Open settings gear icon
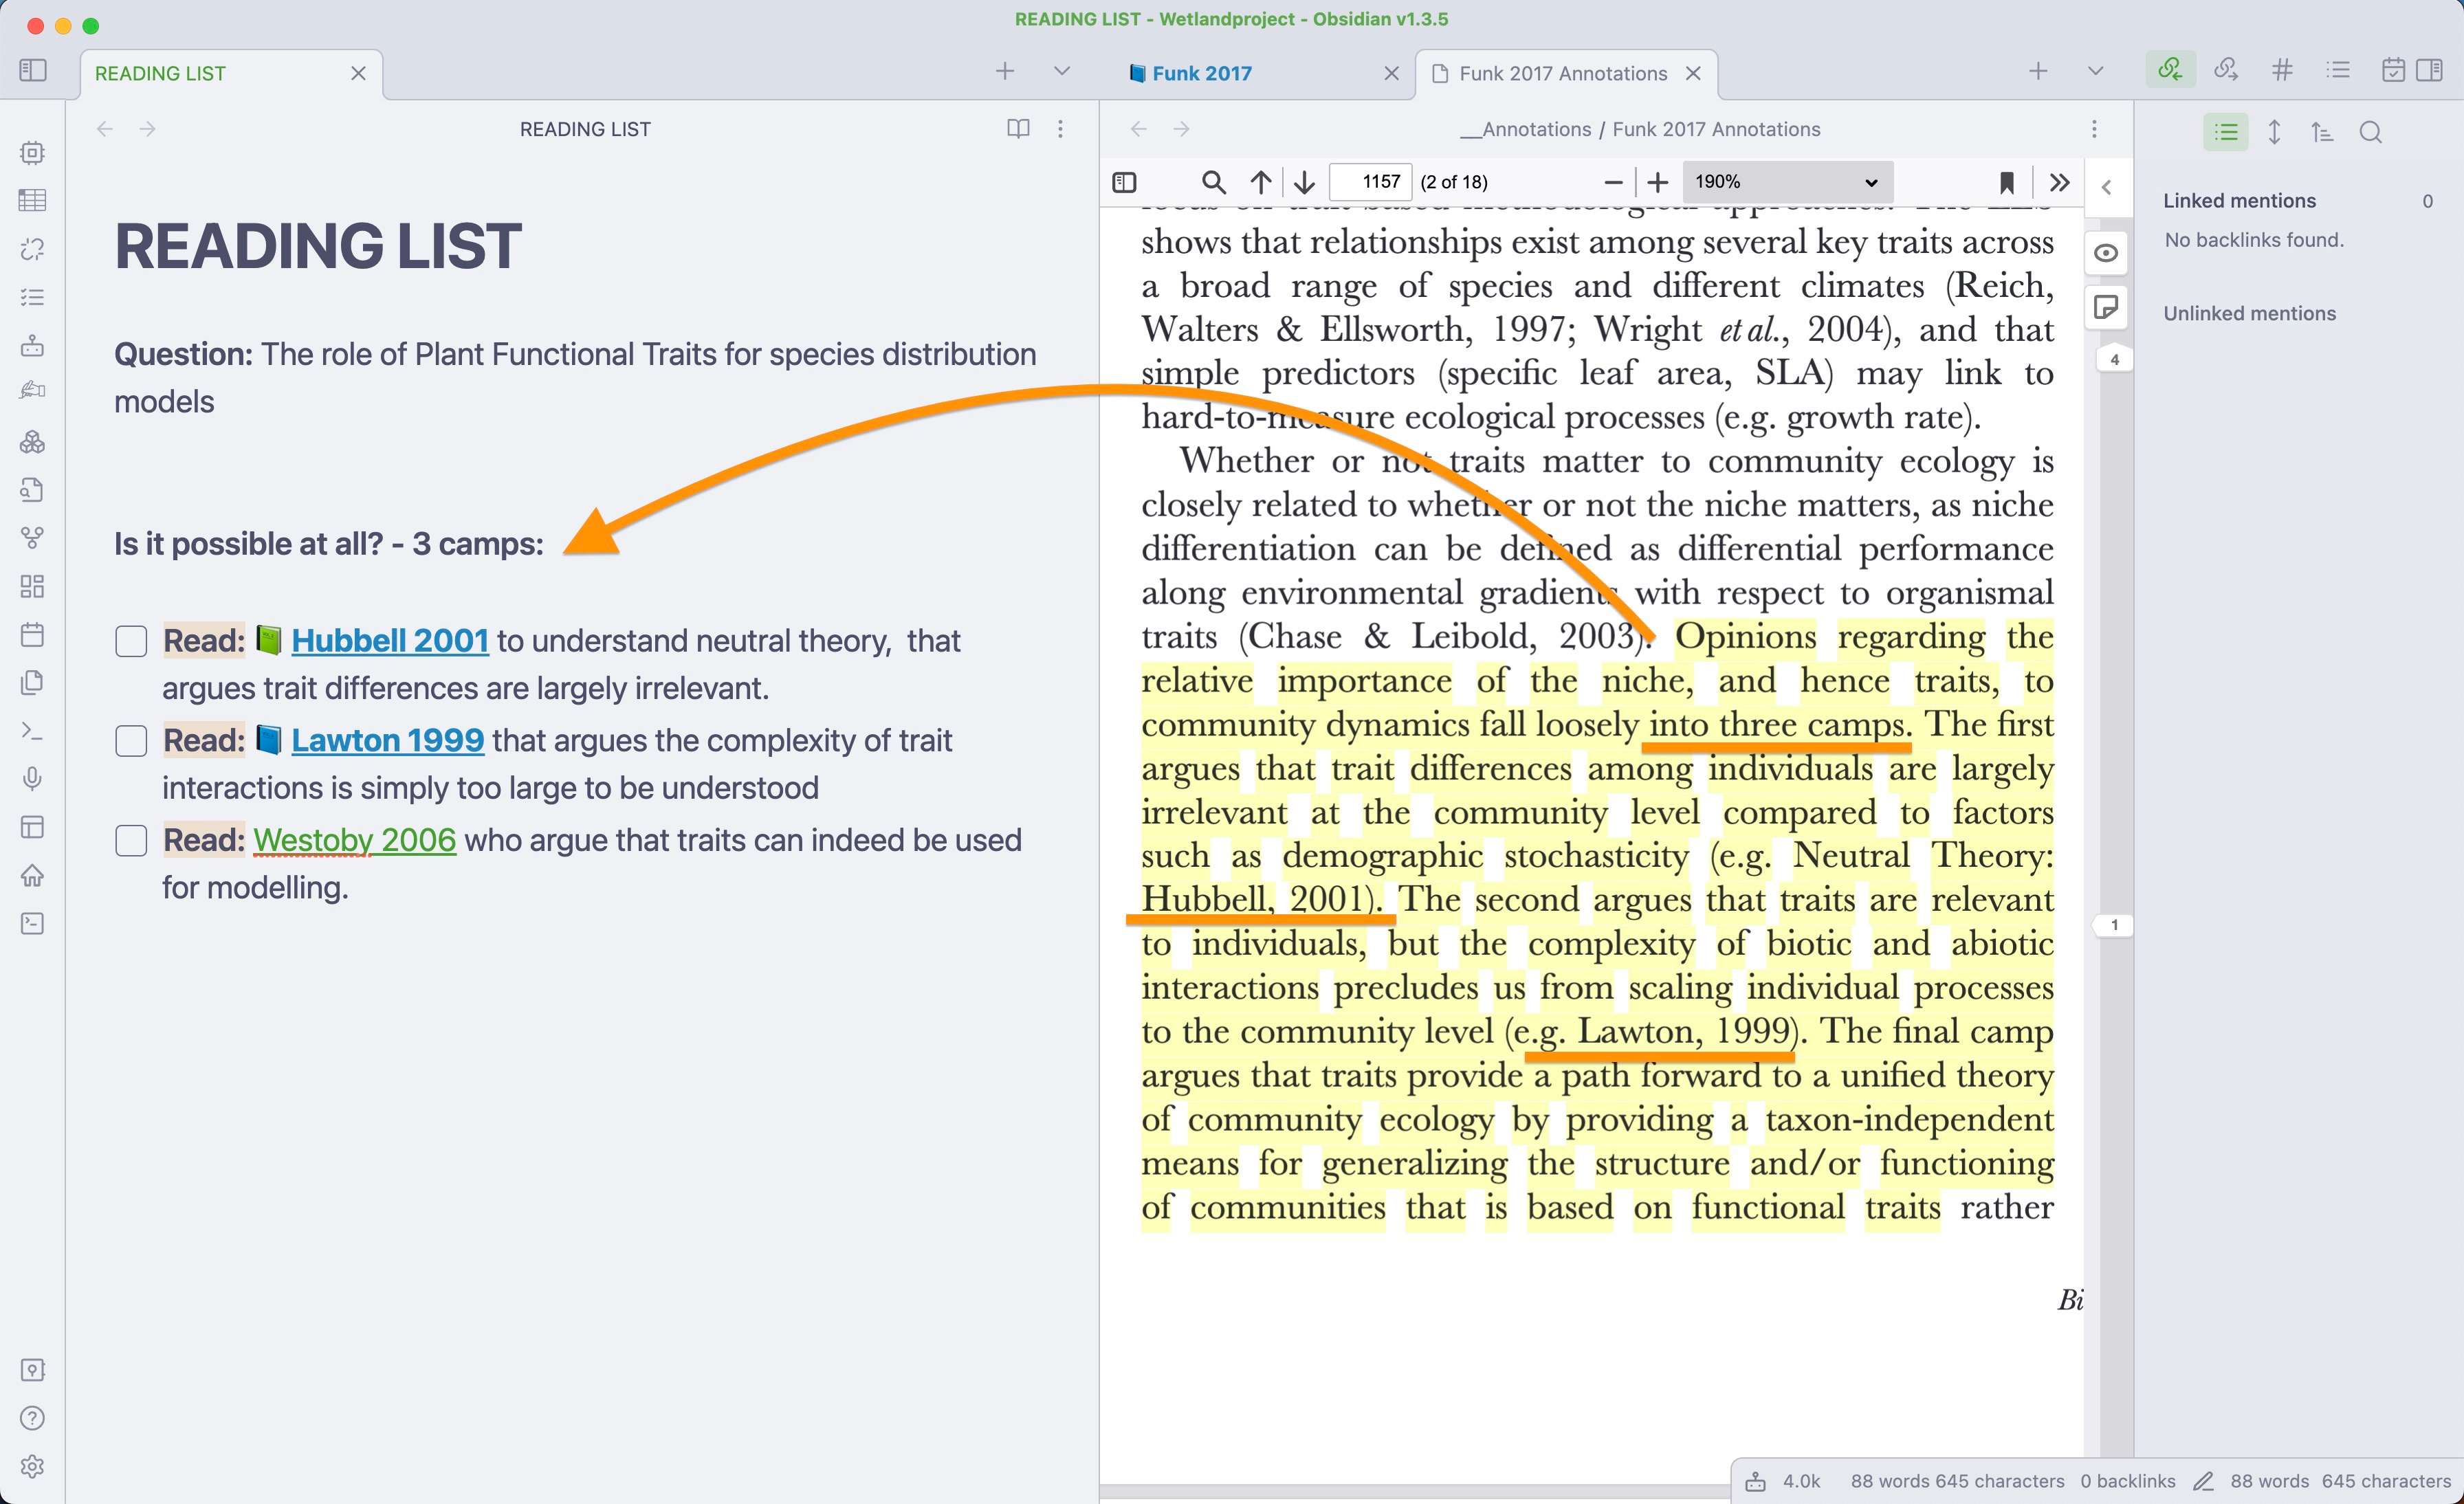The height and width of the screenshot is (1504, 2464). tap(32, 1466)
